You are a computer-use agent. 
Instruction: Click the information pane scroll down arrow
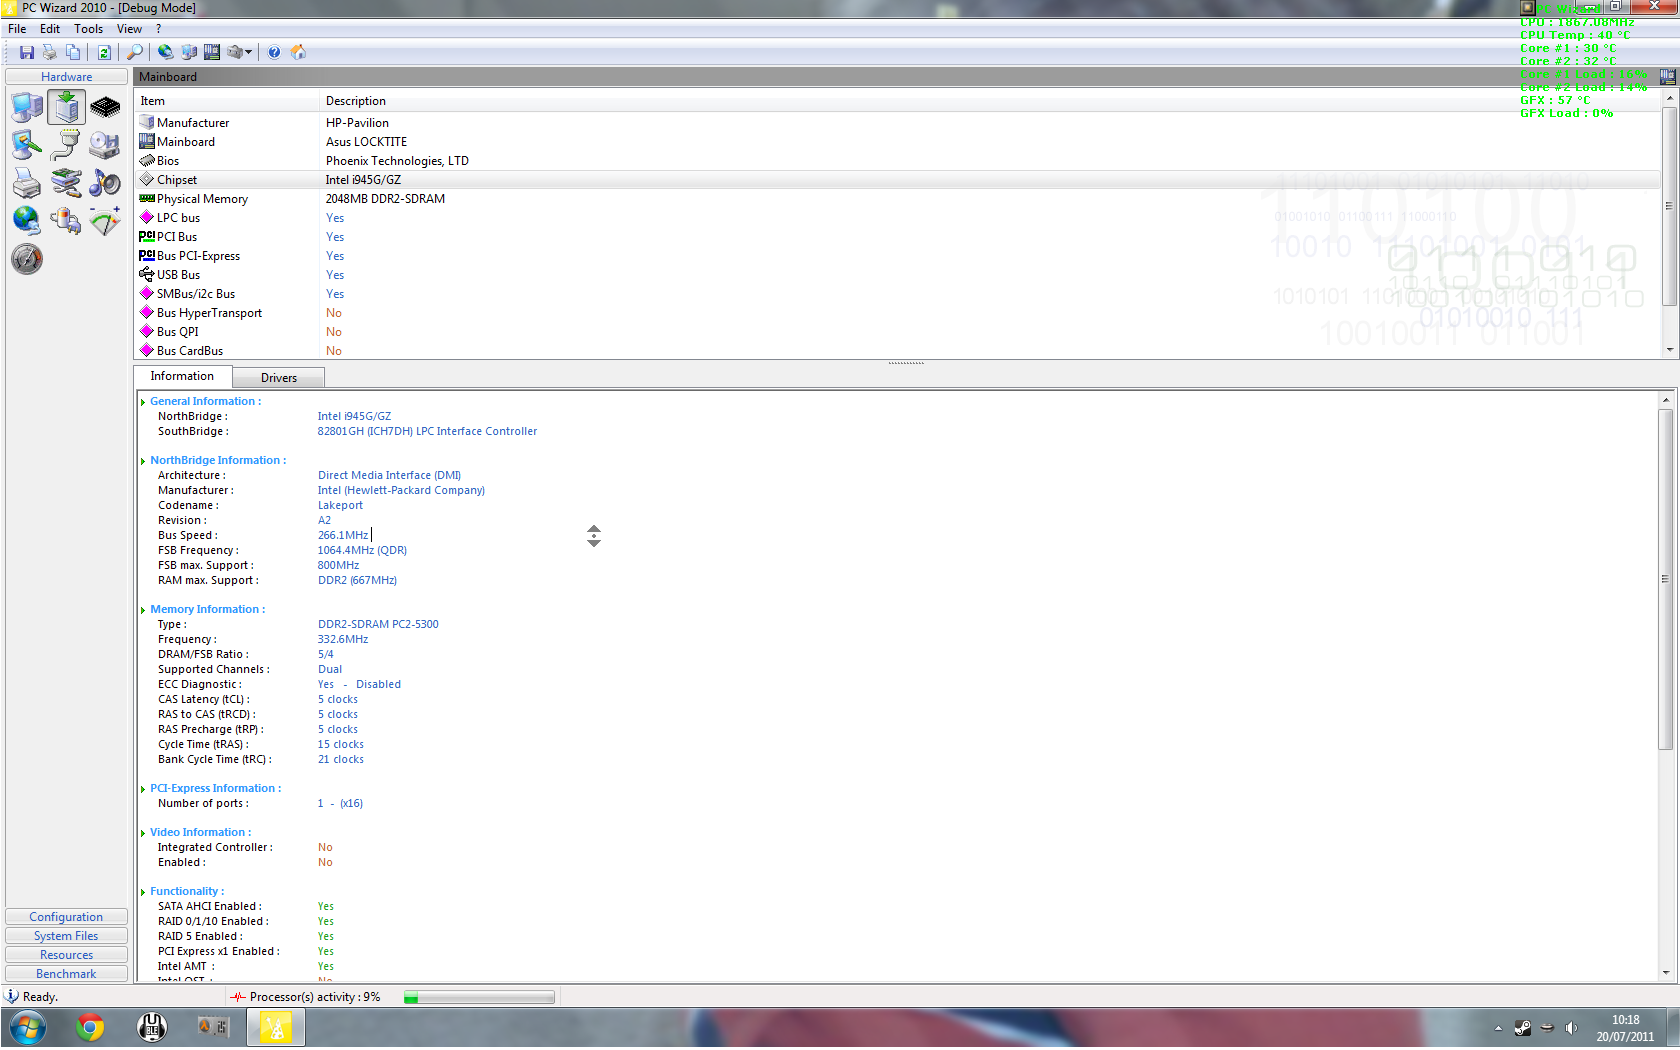pyautogui.click(x=1666, y=973)
